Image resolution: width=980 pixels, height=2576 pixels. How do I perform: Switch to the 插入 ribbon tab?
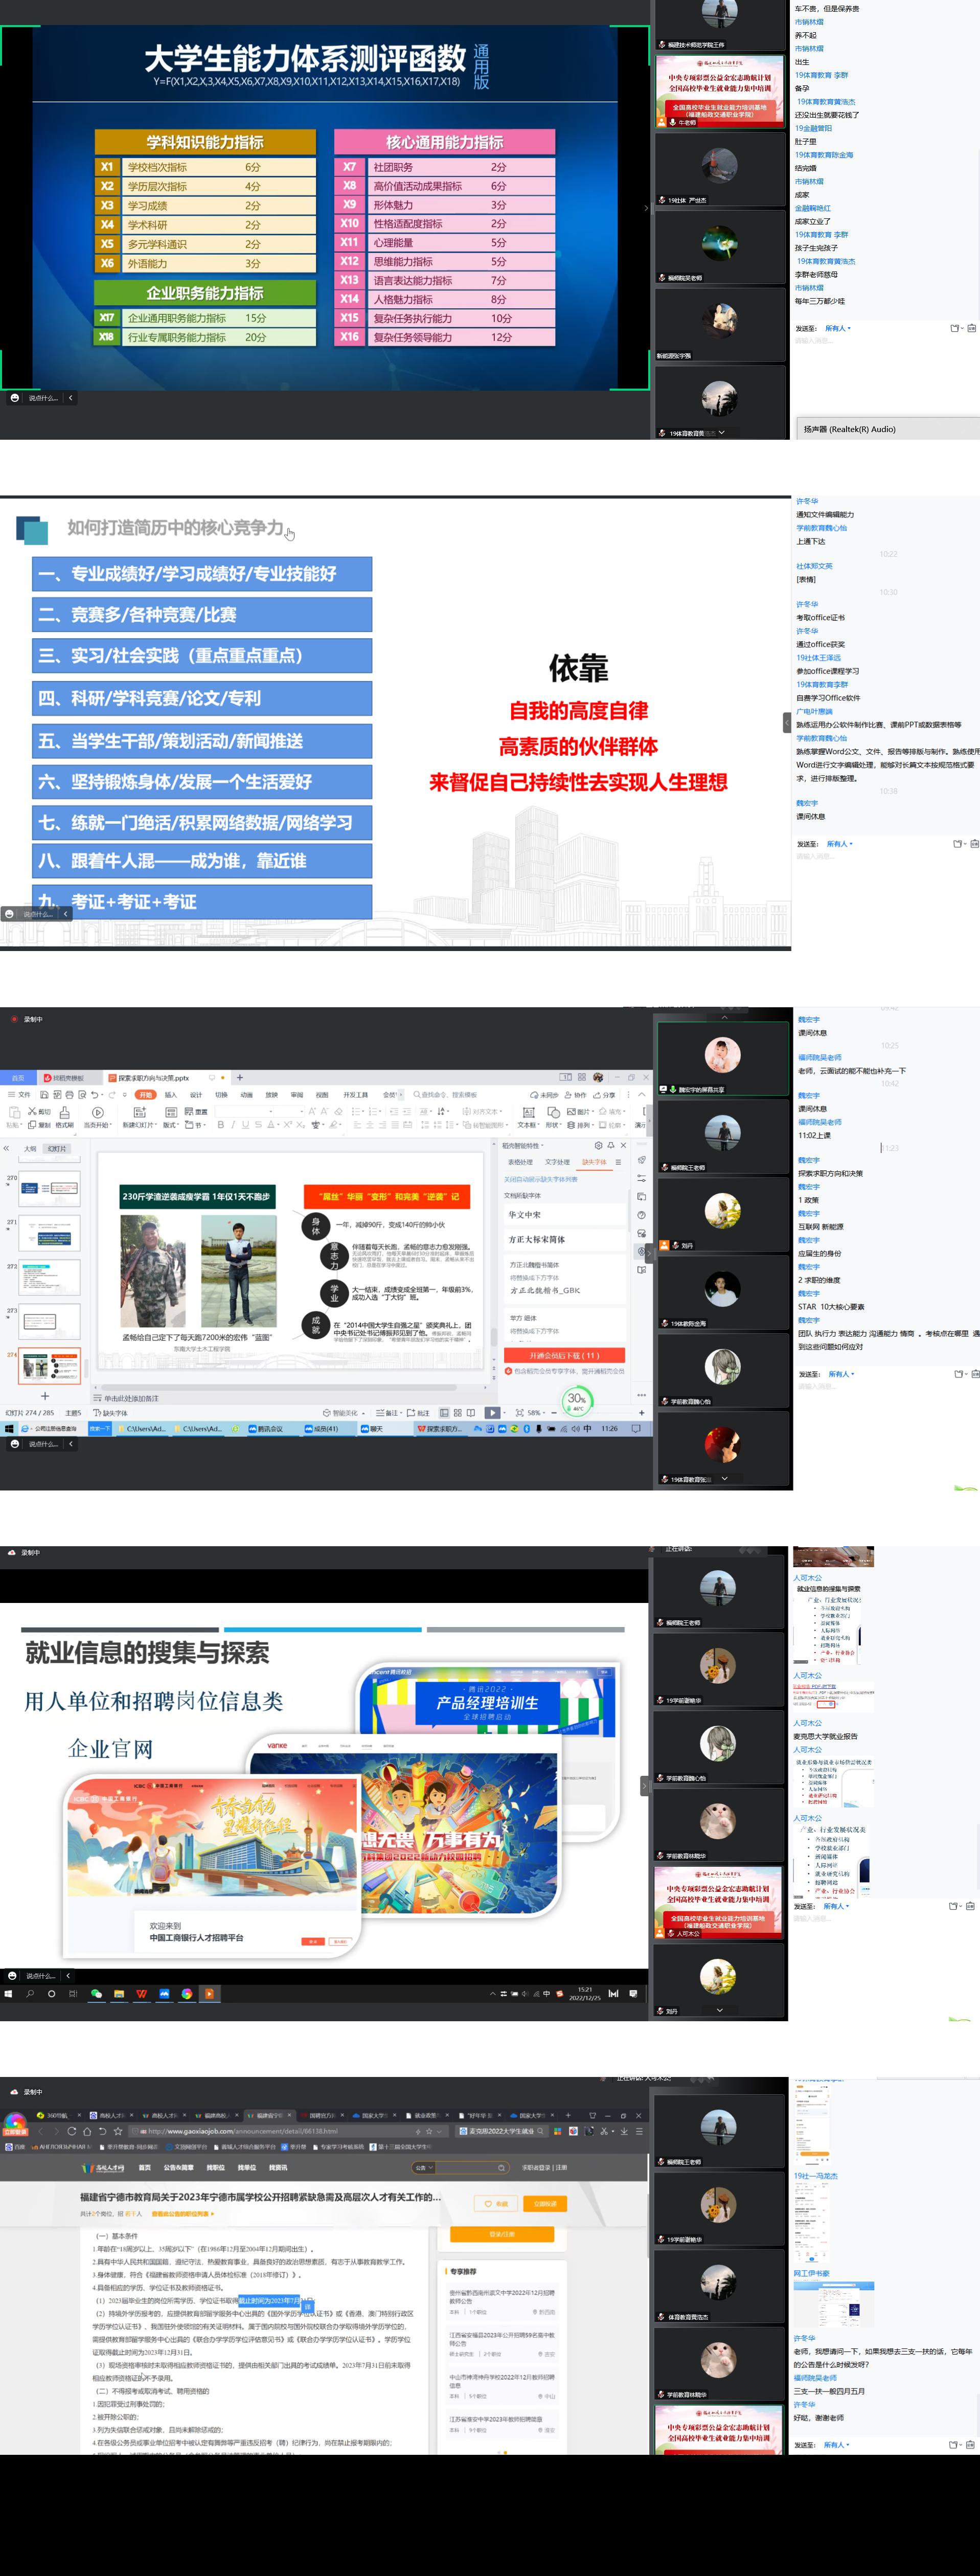click(170, 1095)
